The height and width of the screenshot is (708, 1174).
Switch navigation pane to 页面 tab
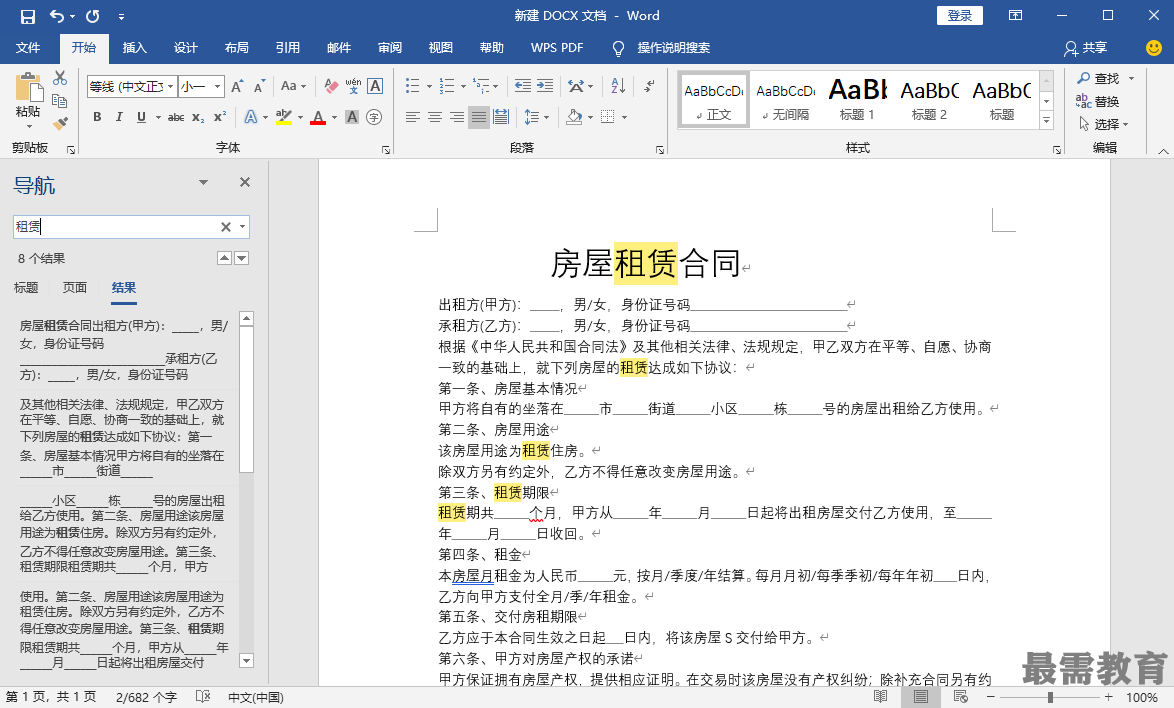pos(75,287)
